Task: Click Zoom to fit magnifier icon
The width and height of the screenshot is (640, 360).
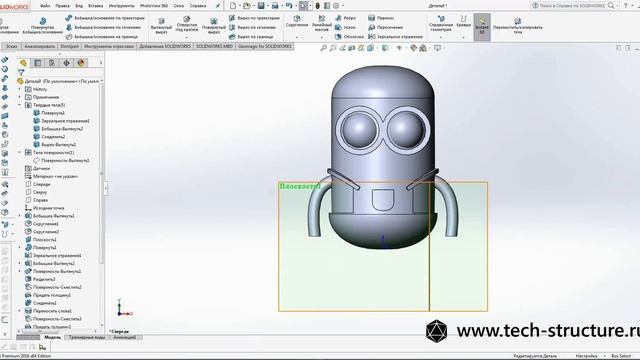Action: (x=324, y=48)
